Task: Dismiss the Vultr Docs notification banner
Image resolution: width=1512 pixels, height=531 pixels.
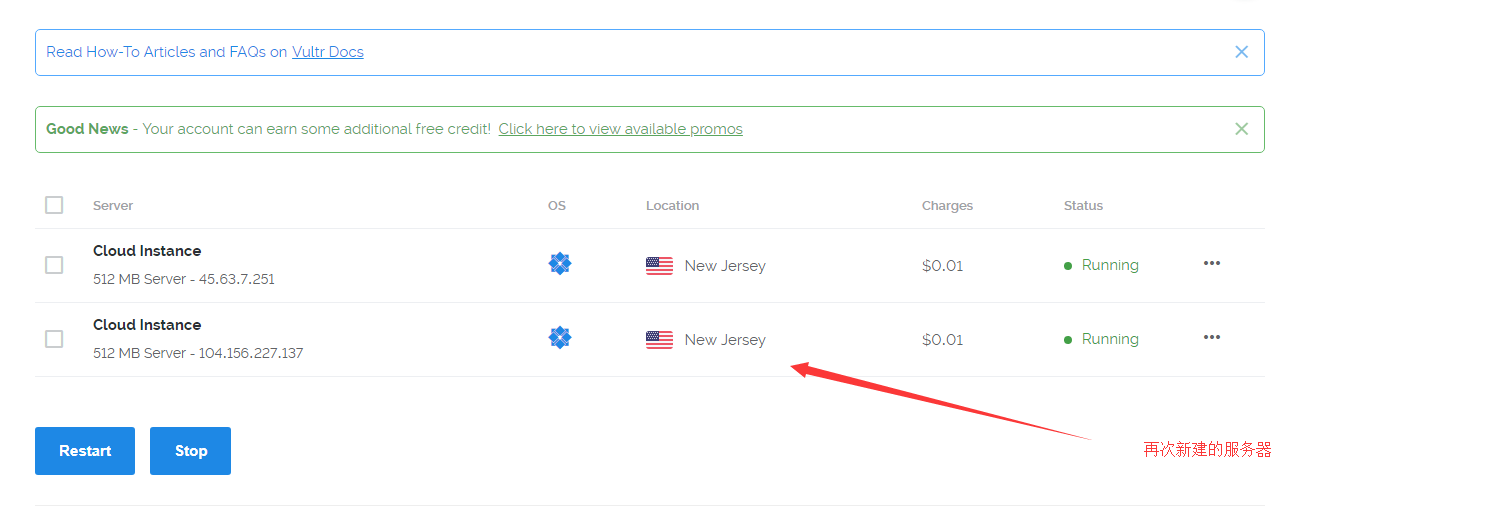Action: [1241, 52]
